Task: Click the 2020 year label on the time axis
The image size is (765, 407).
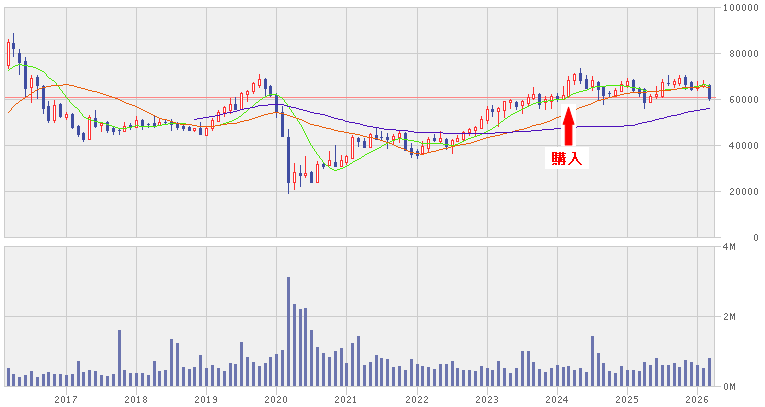Action: tap(276, 399)
